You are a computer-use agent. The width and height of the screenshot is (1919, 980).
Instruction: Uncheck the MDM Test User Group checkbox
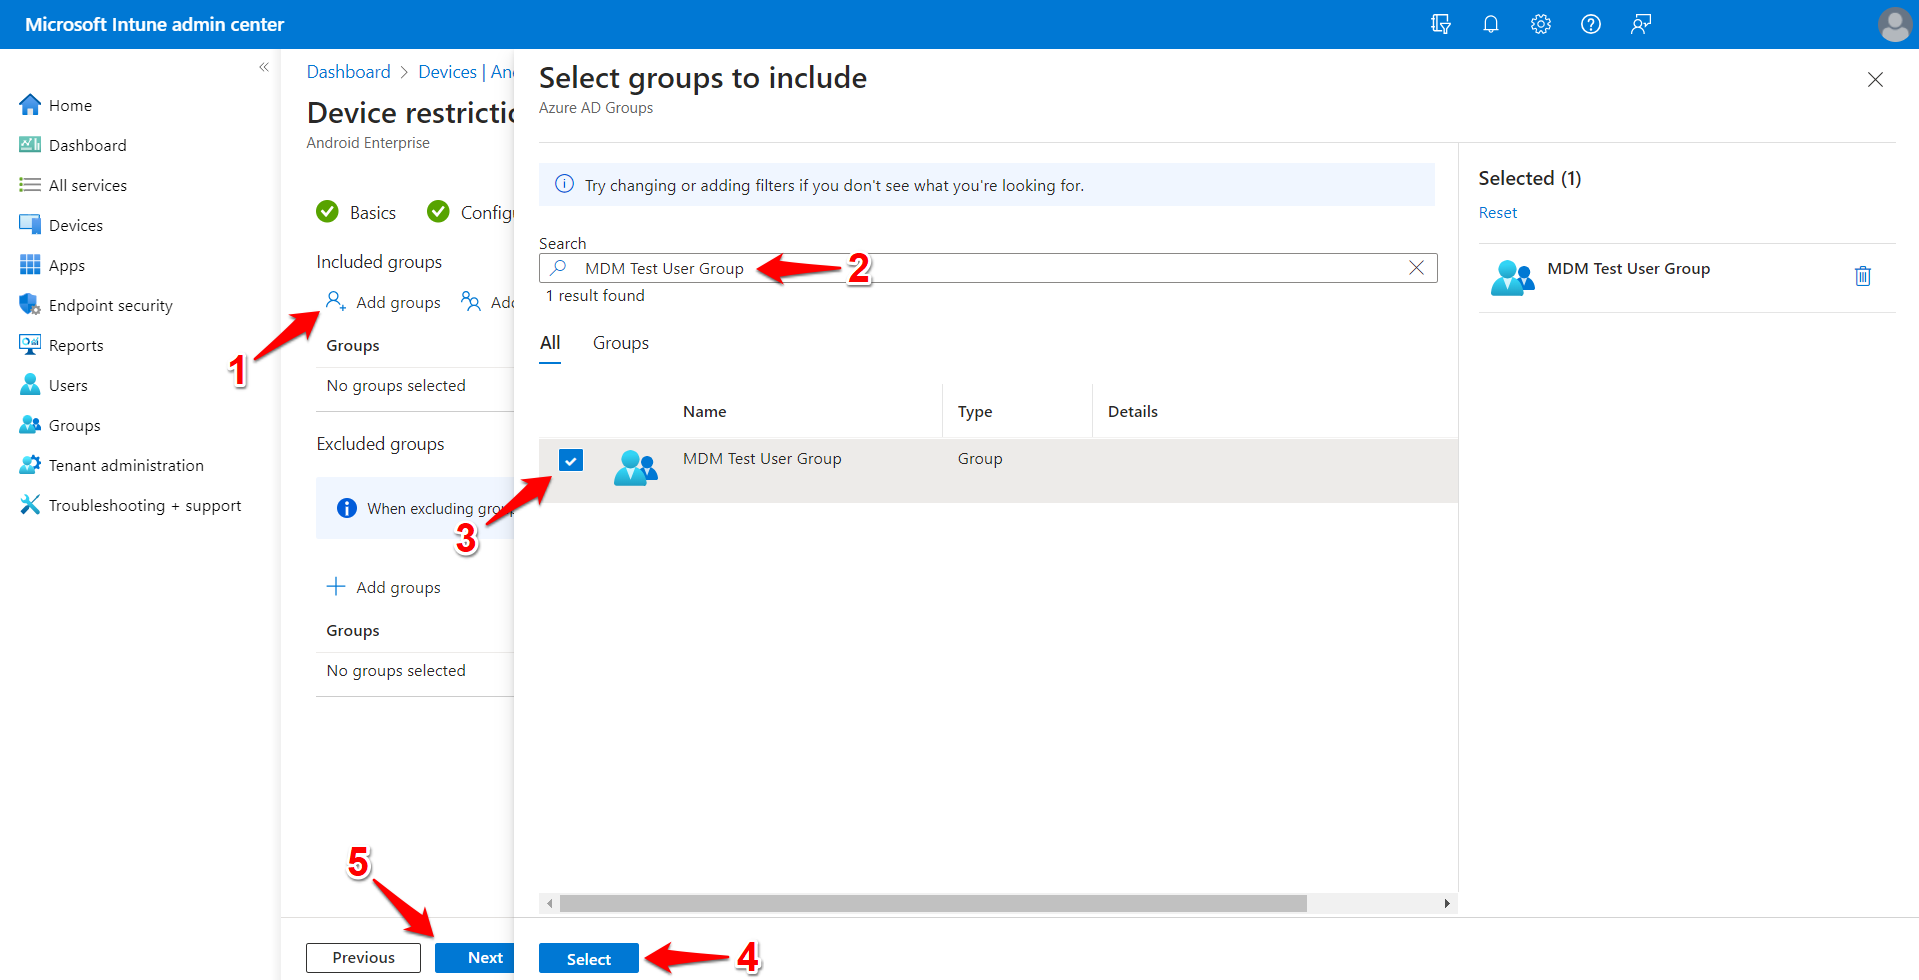pyautogui.click(x=571, y=460)
